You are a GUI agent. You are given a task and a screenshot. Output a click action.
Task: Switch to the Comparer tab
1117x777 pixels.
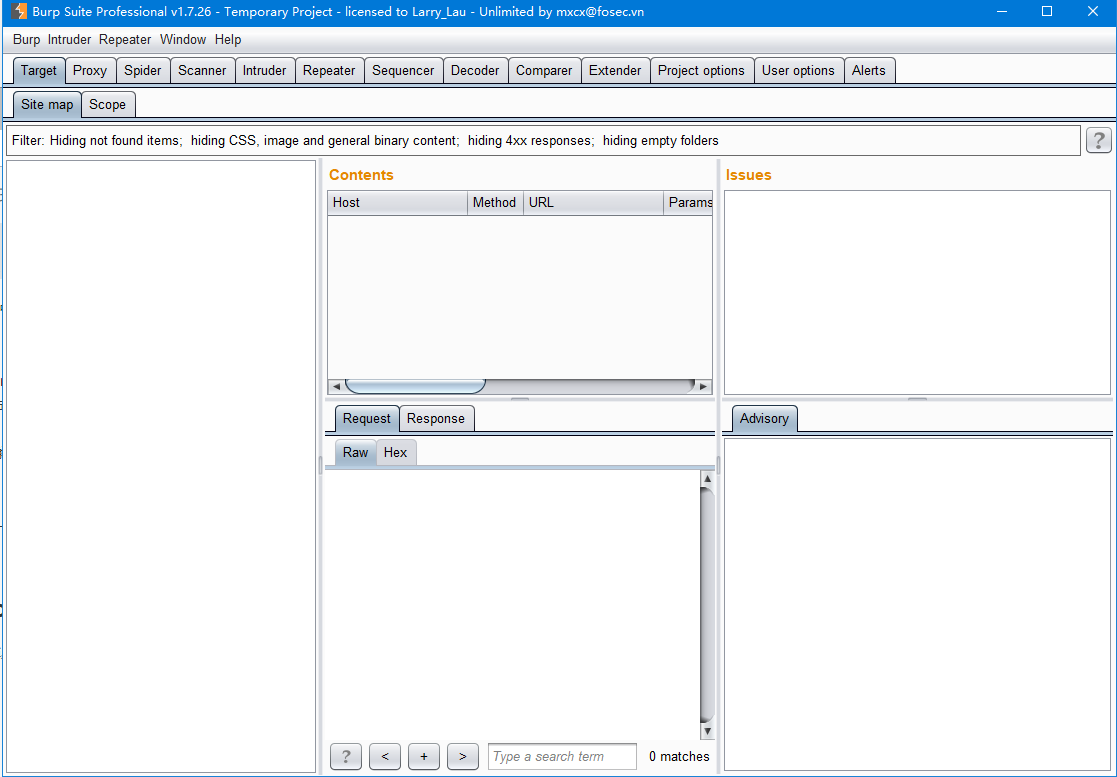pyautogui.click(x=544, y=71)
